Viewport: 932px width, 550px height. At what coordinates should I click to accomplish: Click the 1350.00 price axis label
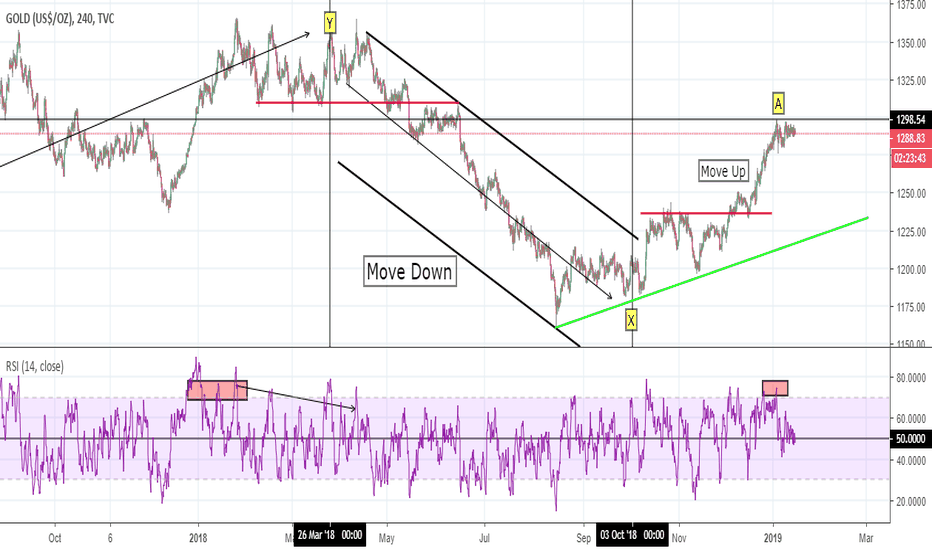tap(911, 43)
